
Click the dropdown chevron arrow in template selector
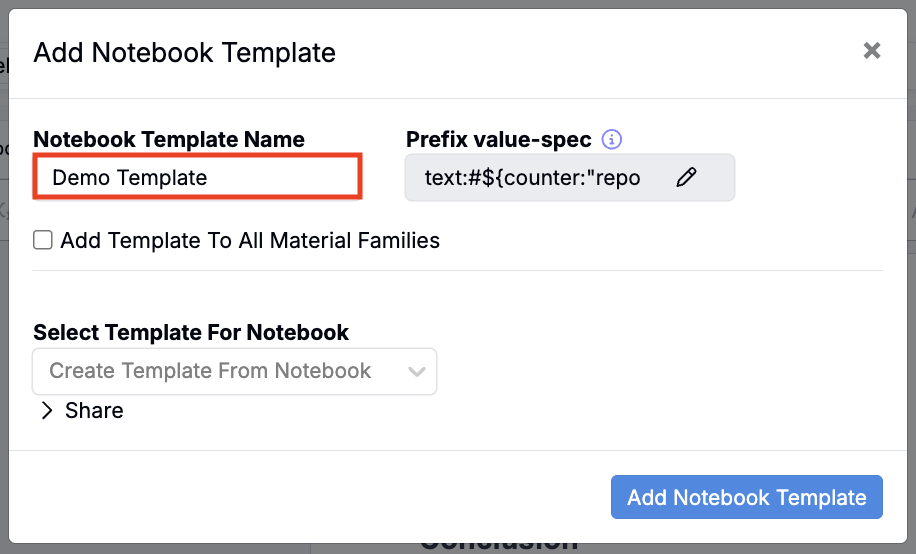point(417,372)
